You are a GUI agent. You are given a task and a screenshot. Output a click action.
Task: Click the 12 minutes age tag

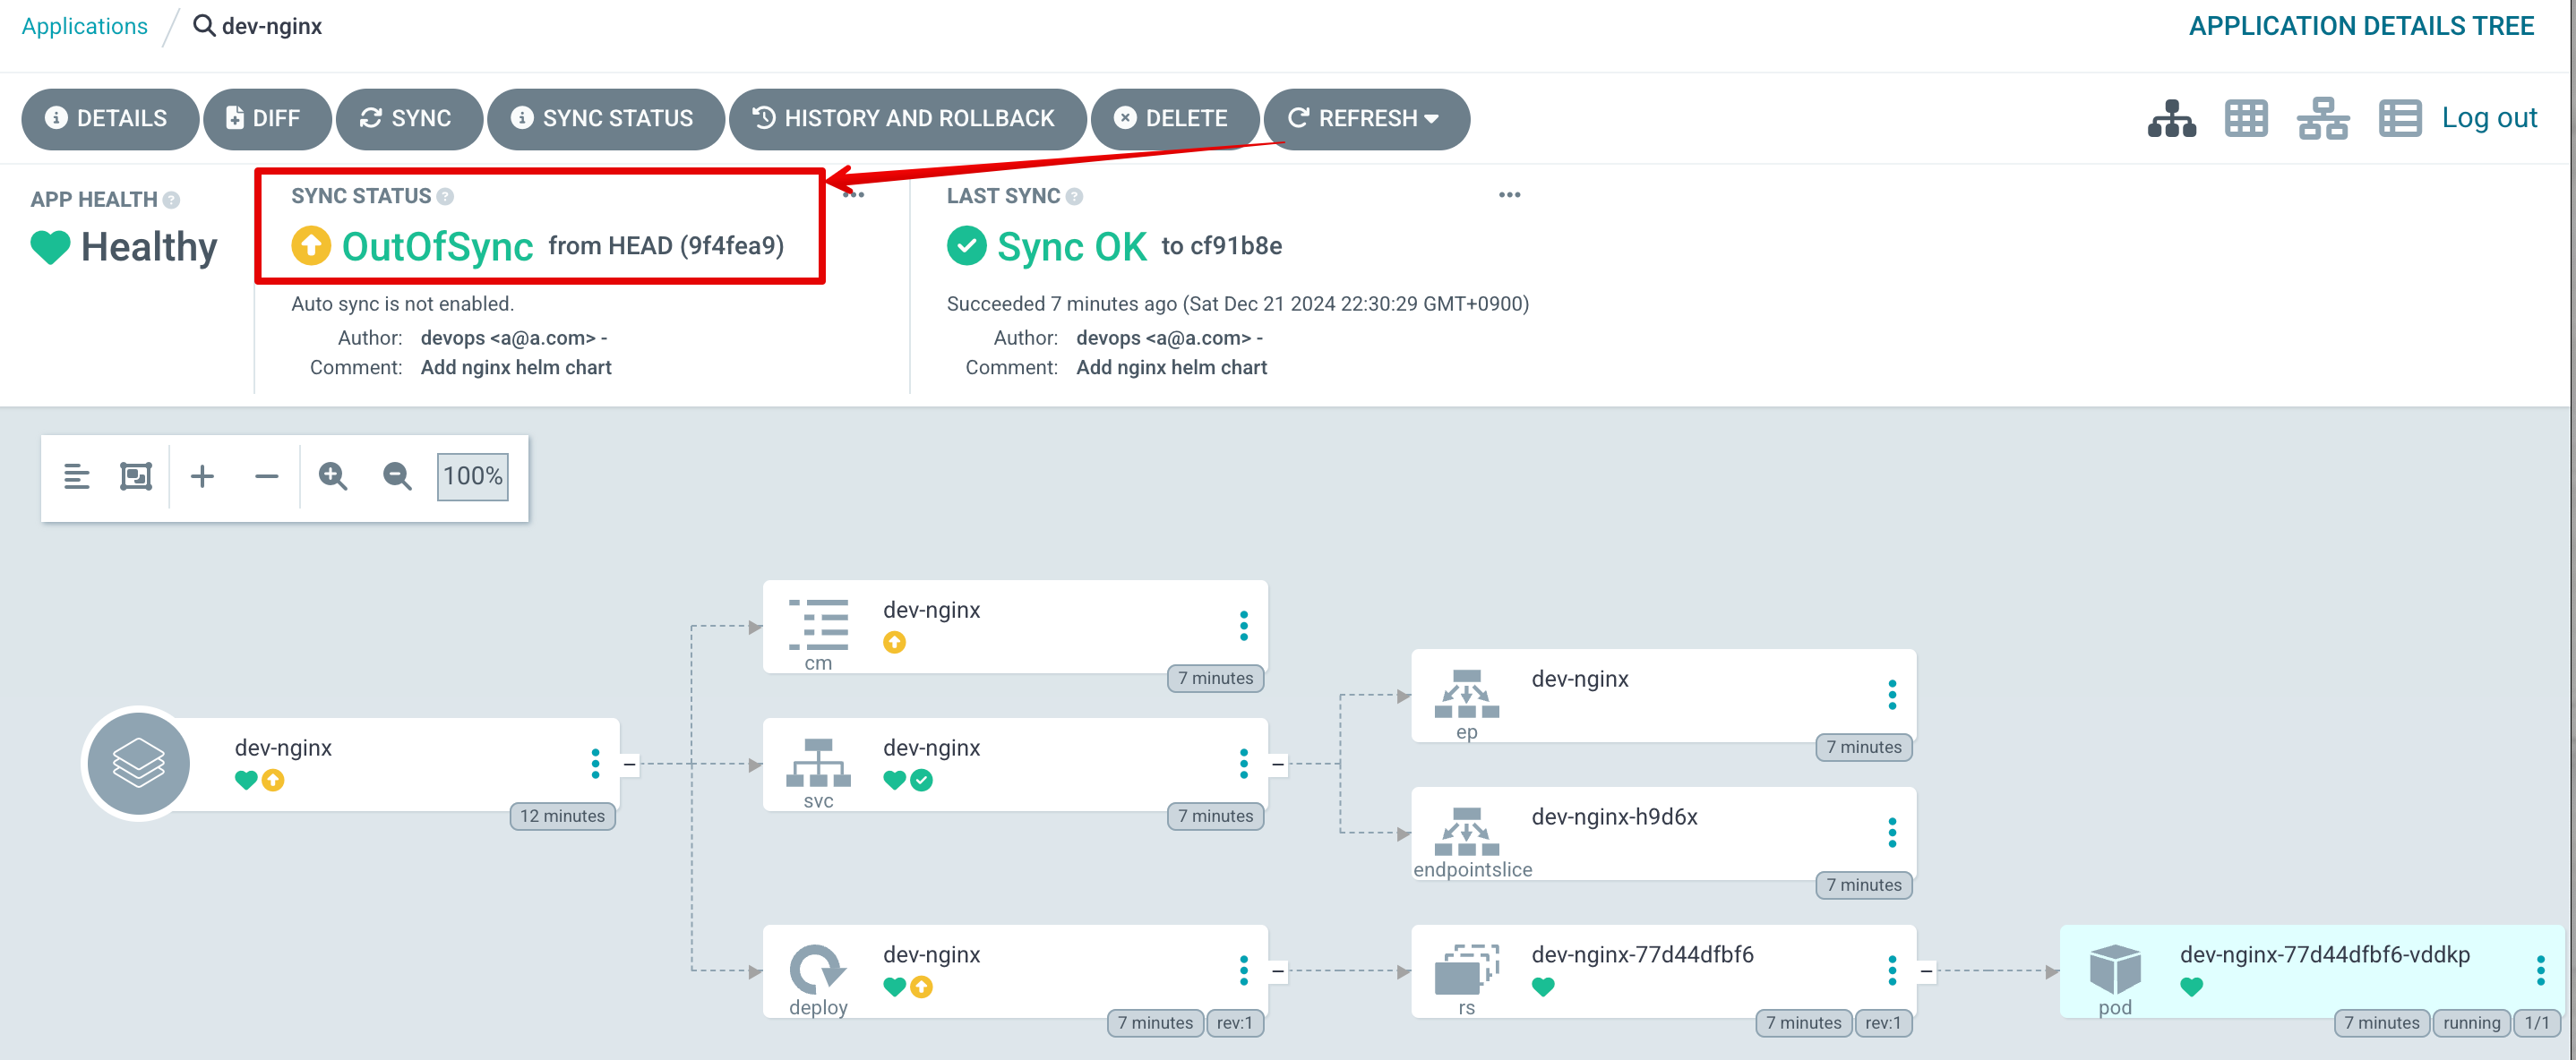point(562,816)
